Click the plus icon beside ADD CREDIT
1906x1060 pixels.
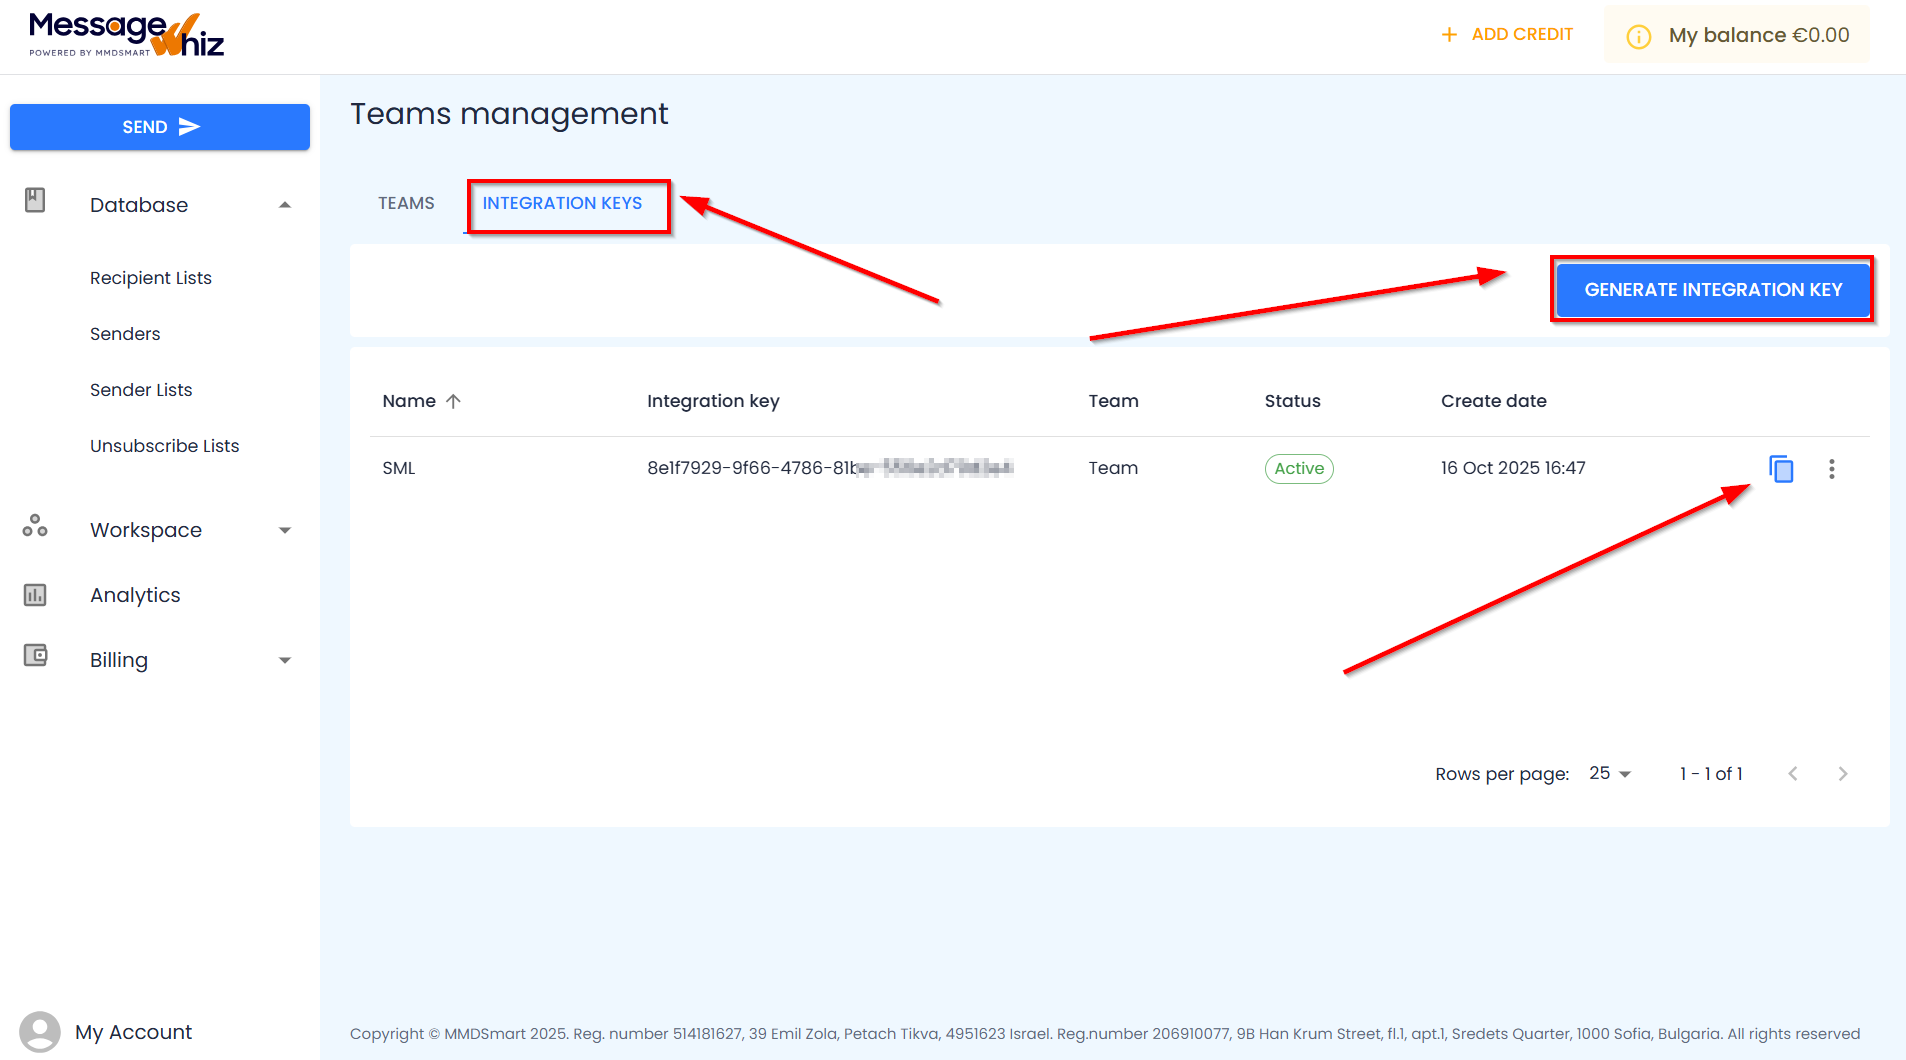[1450, 33]
